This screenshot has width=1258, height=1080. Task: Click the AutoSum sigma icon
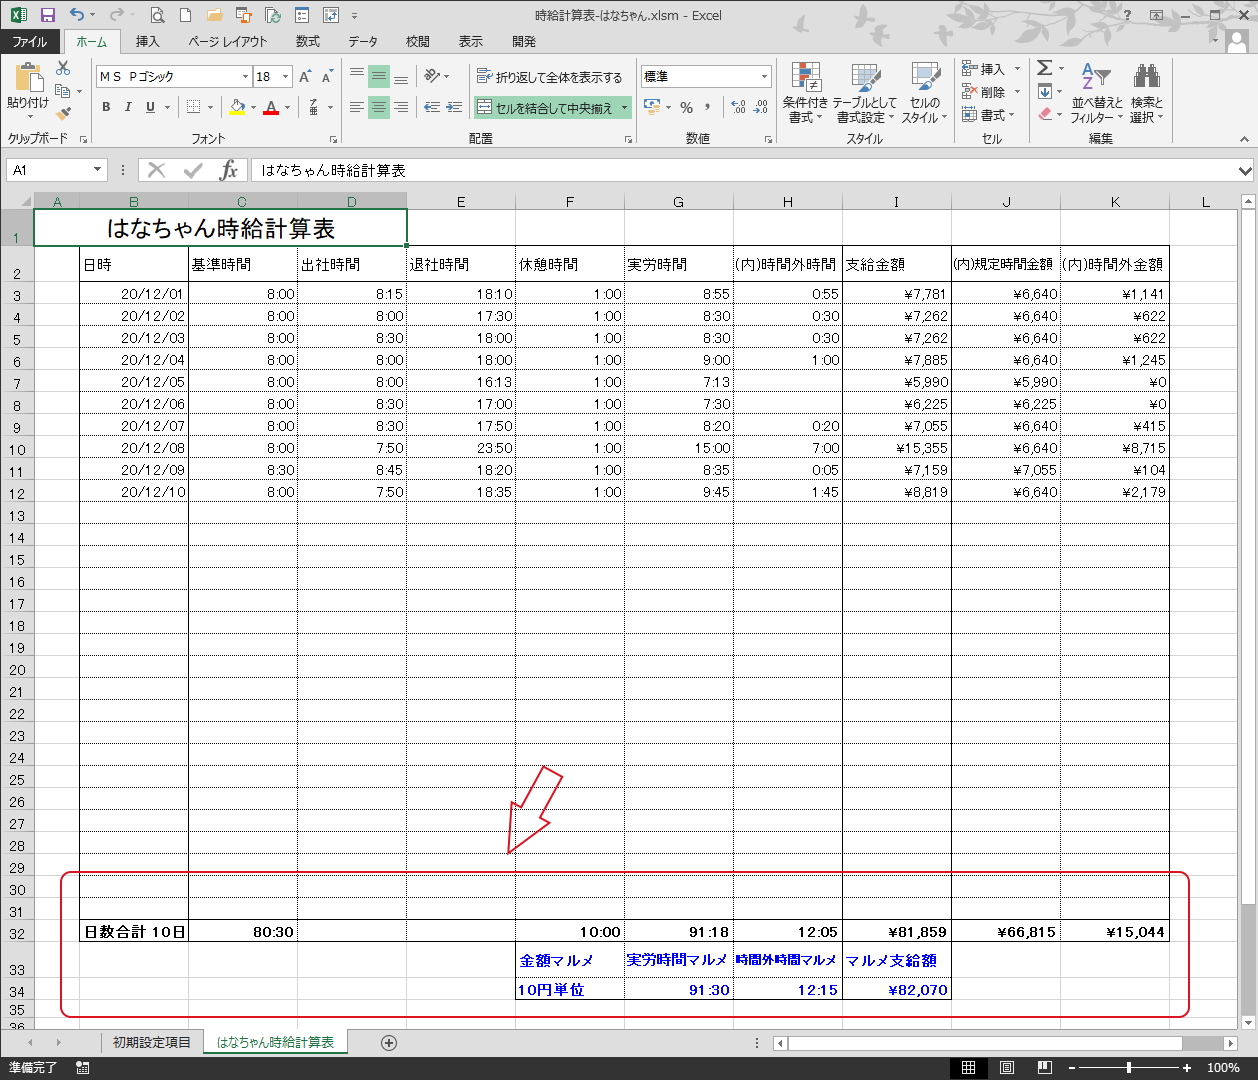tap(1044, 68)
